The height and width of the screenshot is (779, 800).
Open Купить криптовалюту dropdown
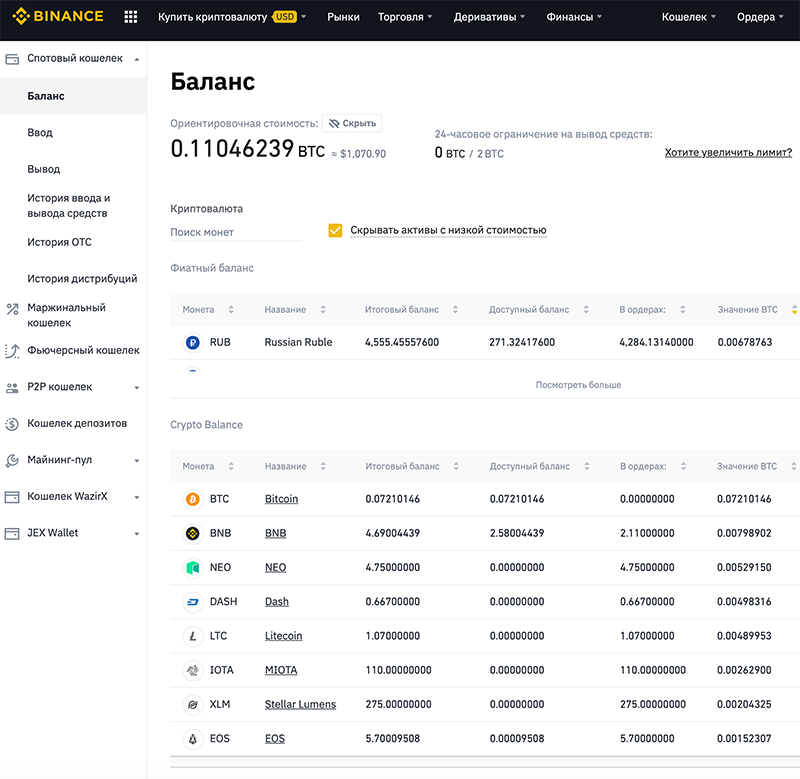[x=232, y=17]
